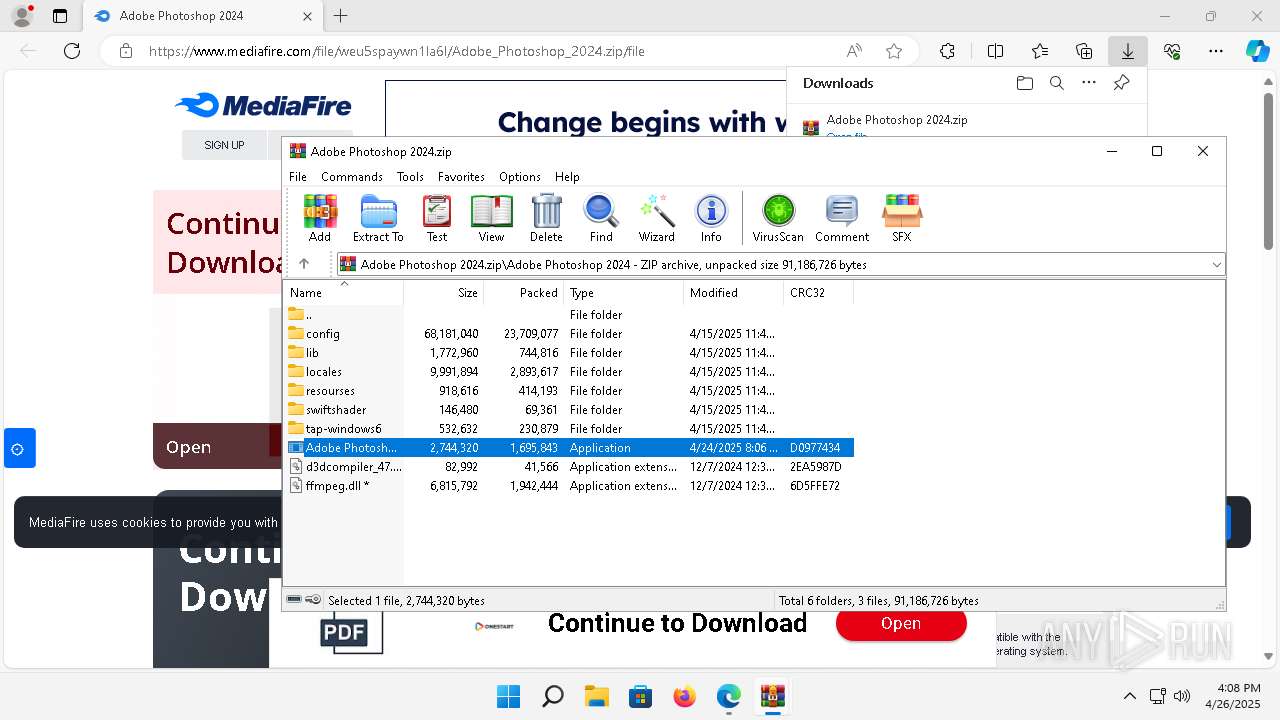The height and width of the screenshot is (720, 1280).
Task: Go up one folder level arrow
Action: tap(304, 264)
